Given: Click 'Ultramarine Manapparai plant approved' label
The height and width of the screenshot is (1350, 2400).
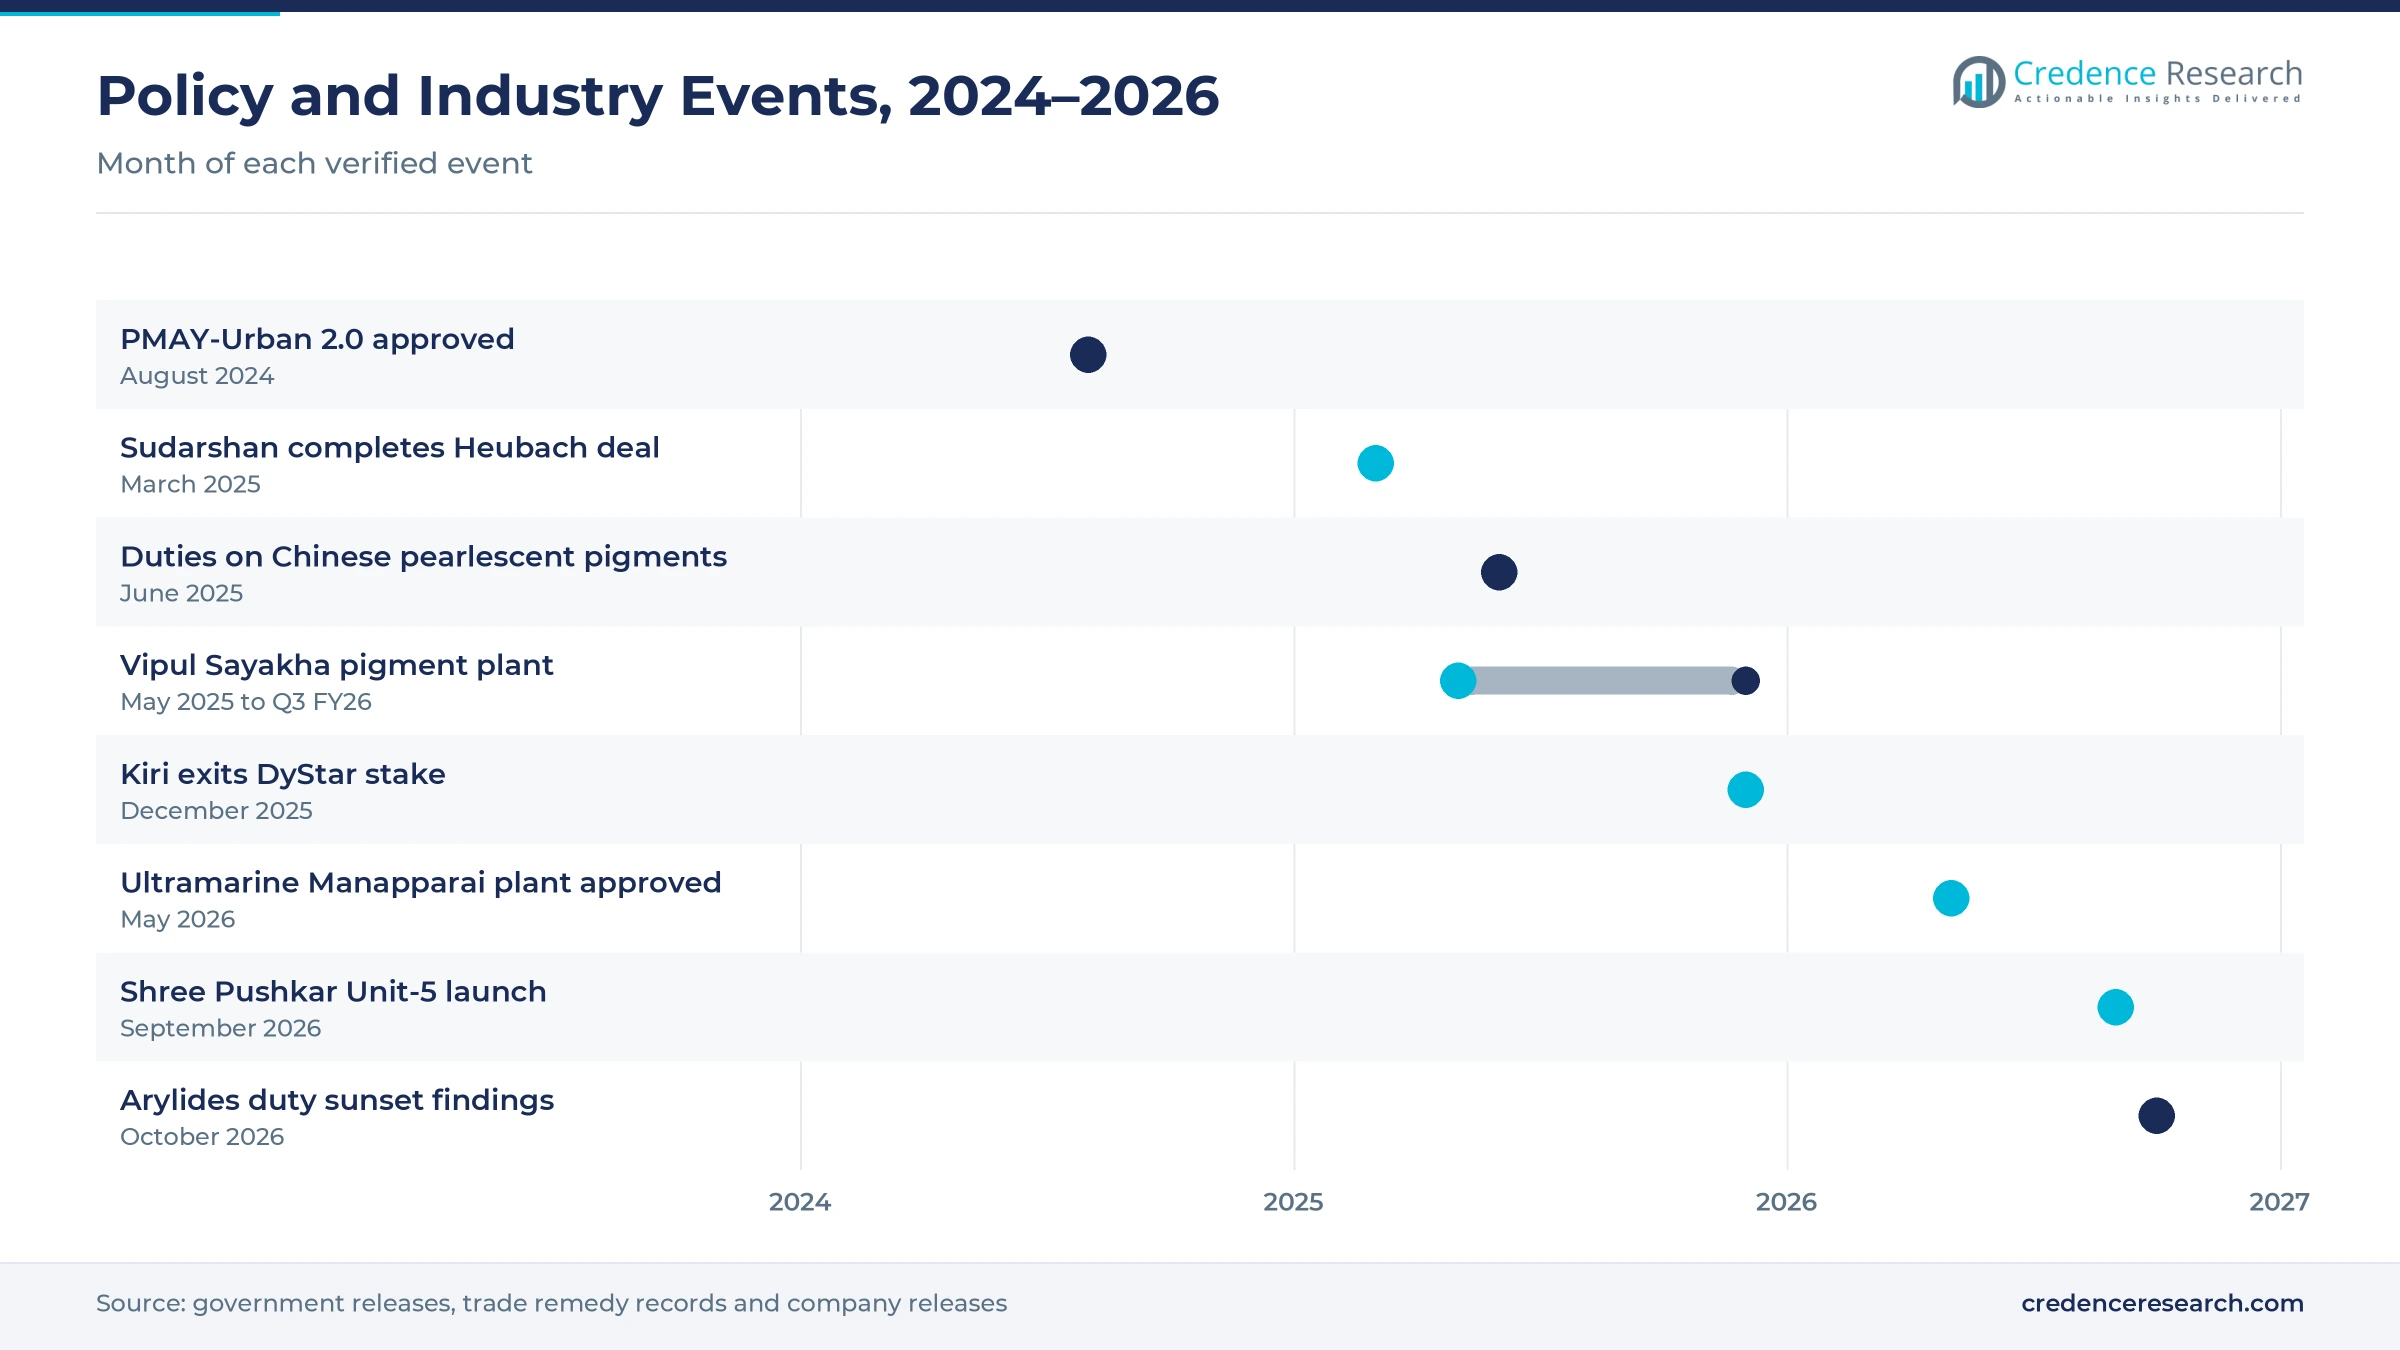Looking at the screenshot, I should (420, 882).
